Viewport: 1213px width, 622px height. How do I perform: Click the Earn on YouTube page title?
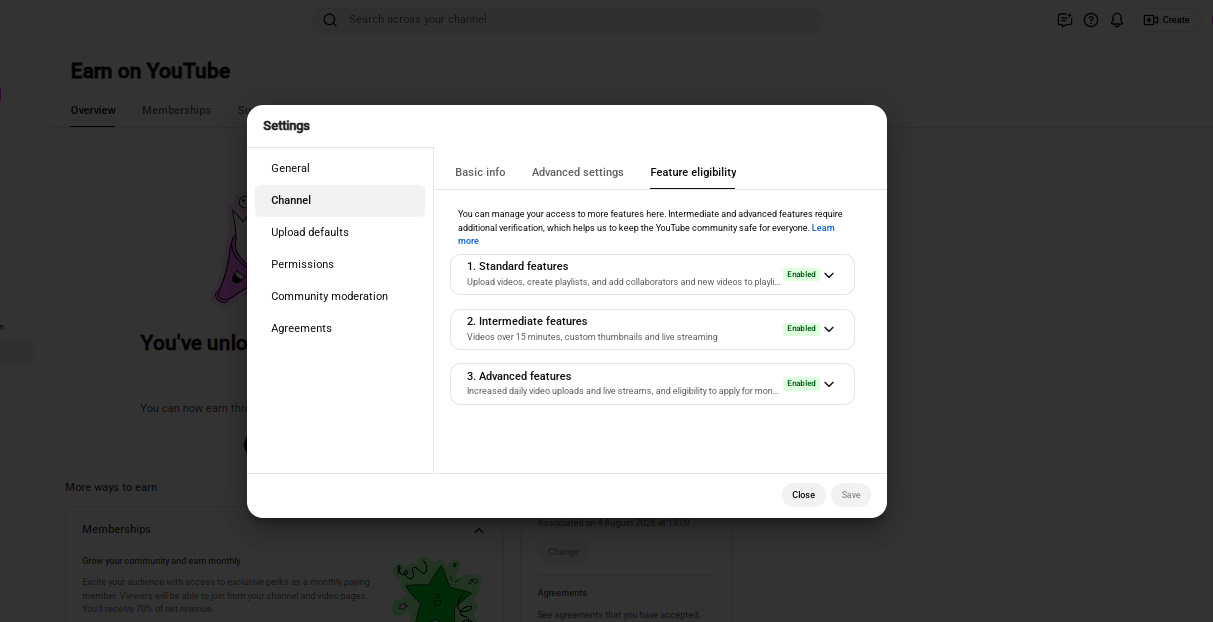pyautogui.click(x=150, y=71)
